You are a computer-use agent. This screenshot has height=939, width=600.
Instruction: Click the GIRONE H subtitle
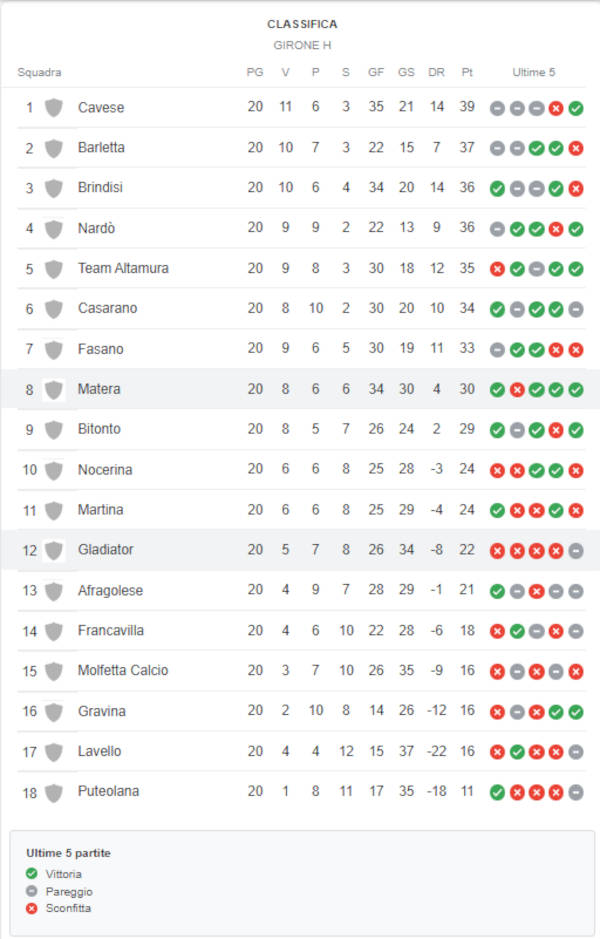302,46
